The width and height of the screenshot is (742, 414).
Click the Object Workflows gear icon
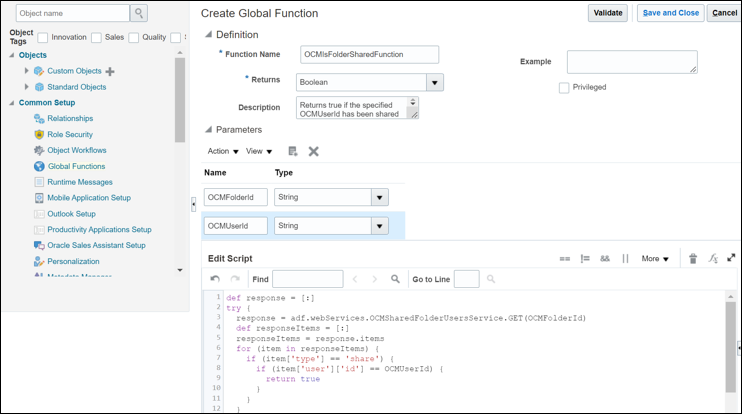(x=39, y=150)
